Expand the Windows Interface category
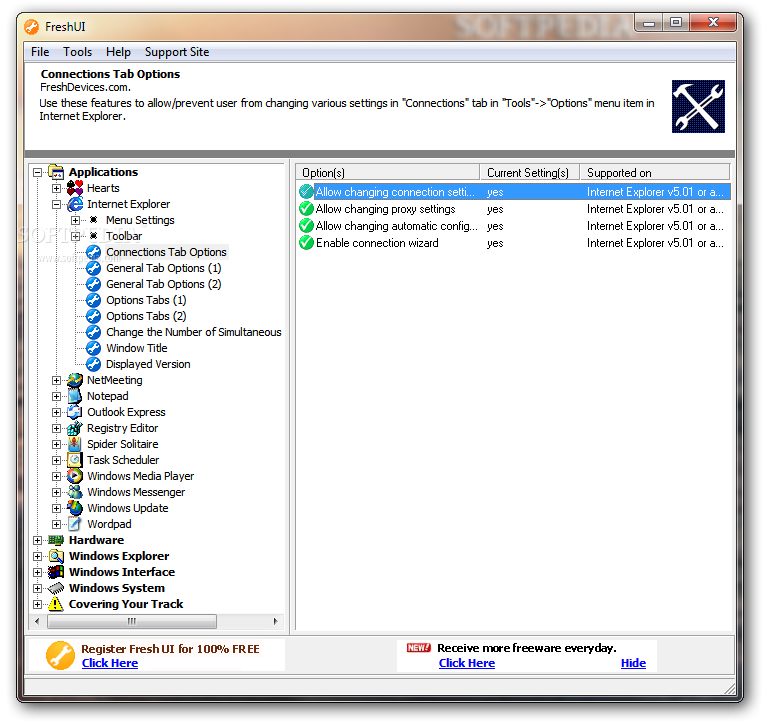 point(38,572)
